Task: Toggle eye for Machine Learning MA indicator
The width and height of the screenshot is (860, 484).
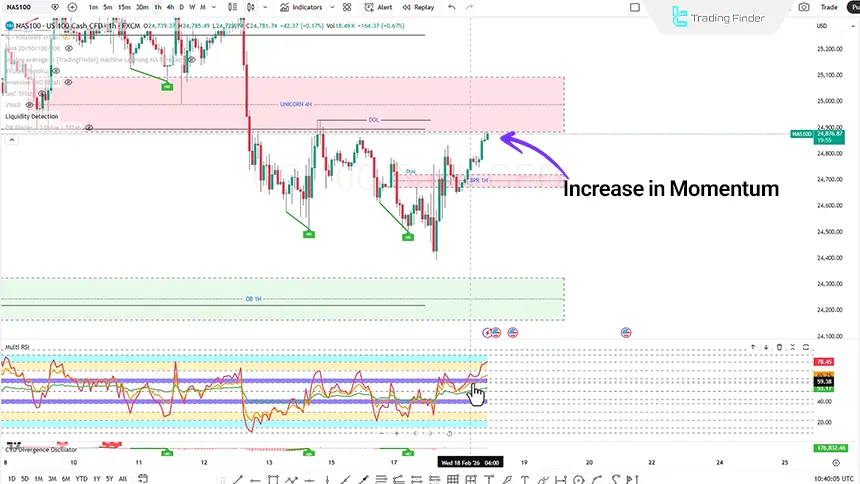Action: tap(191, 60)
